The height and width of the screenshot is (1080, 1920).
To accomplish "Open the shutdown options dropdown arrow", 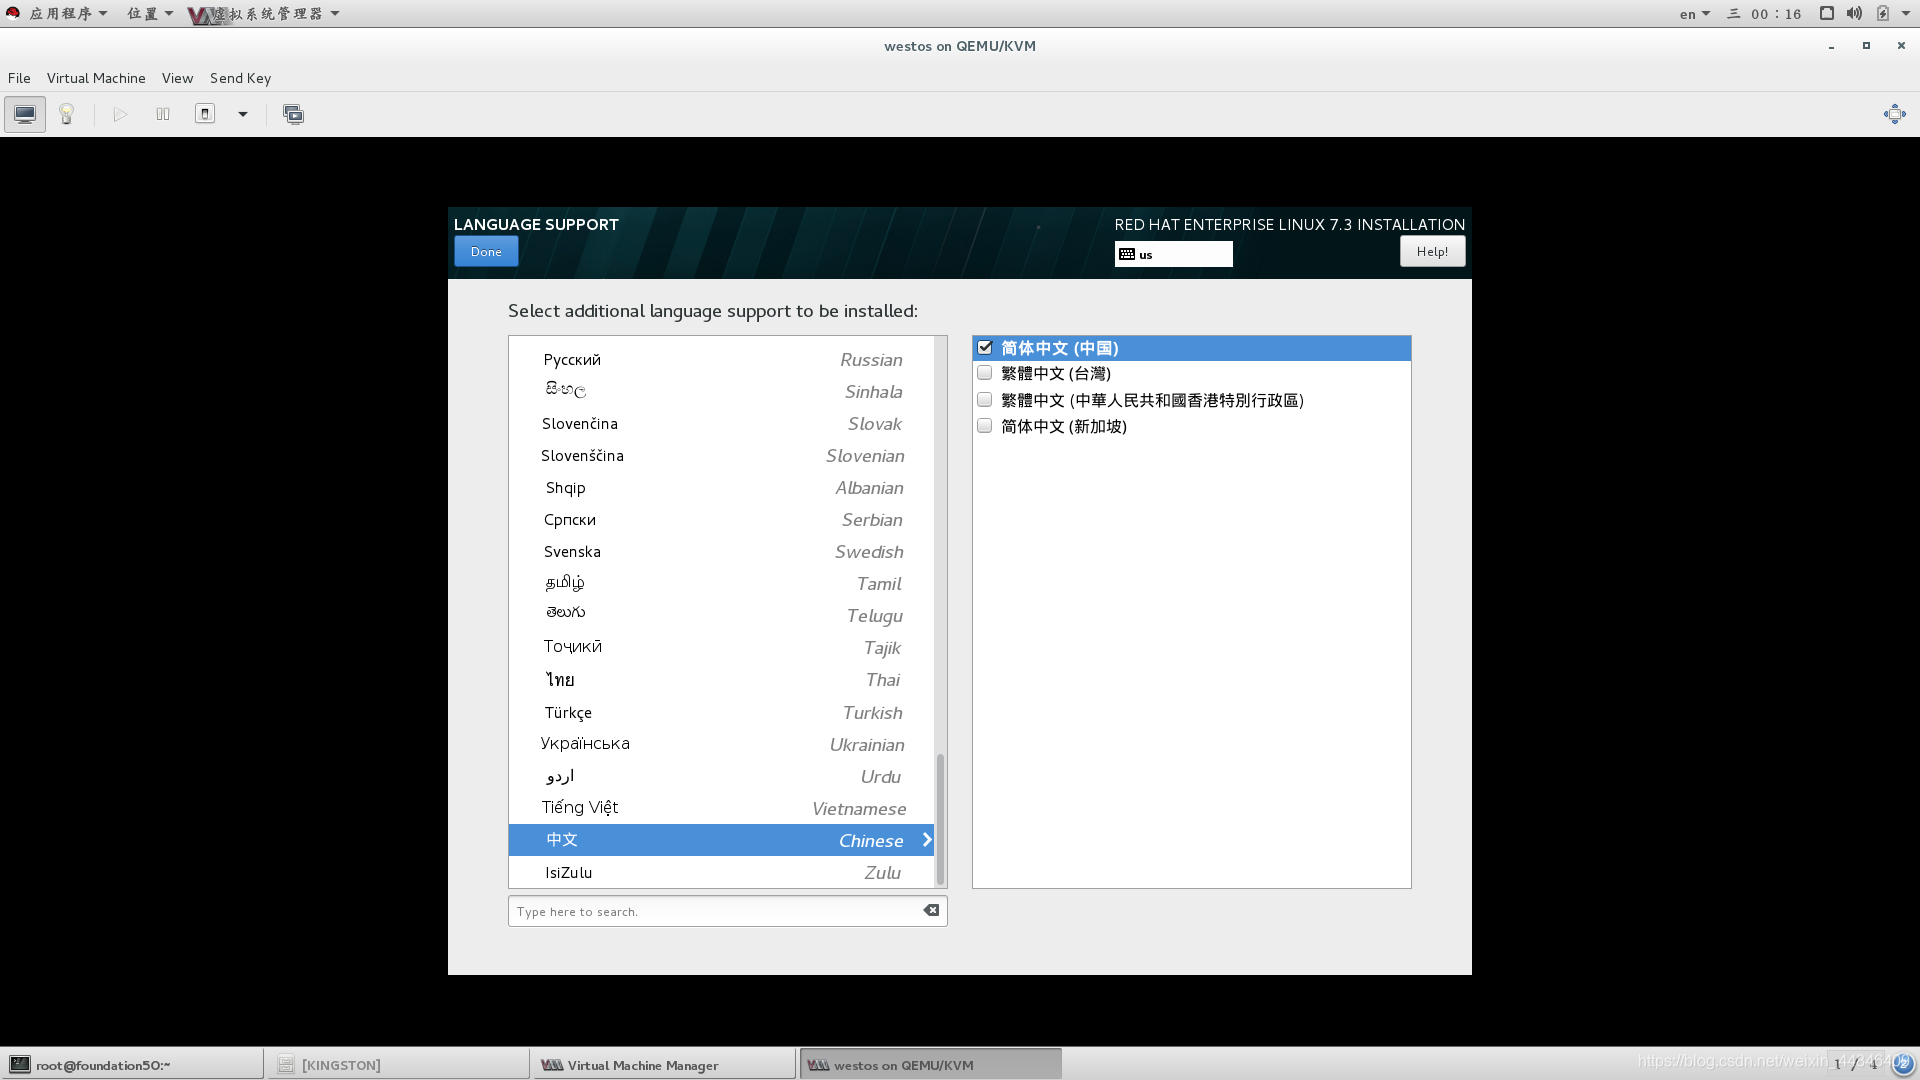I will pyautogui.click(x=242, y=114).
